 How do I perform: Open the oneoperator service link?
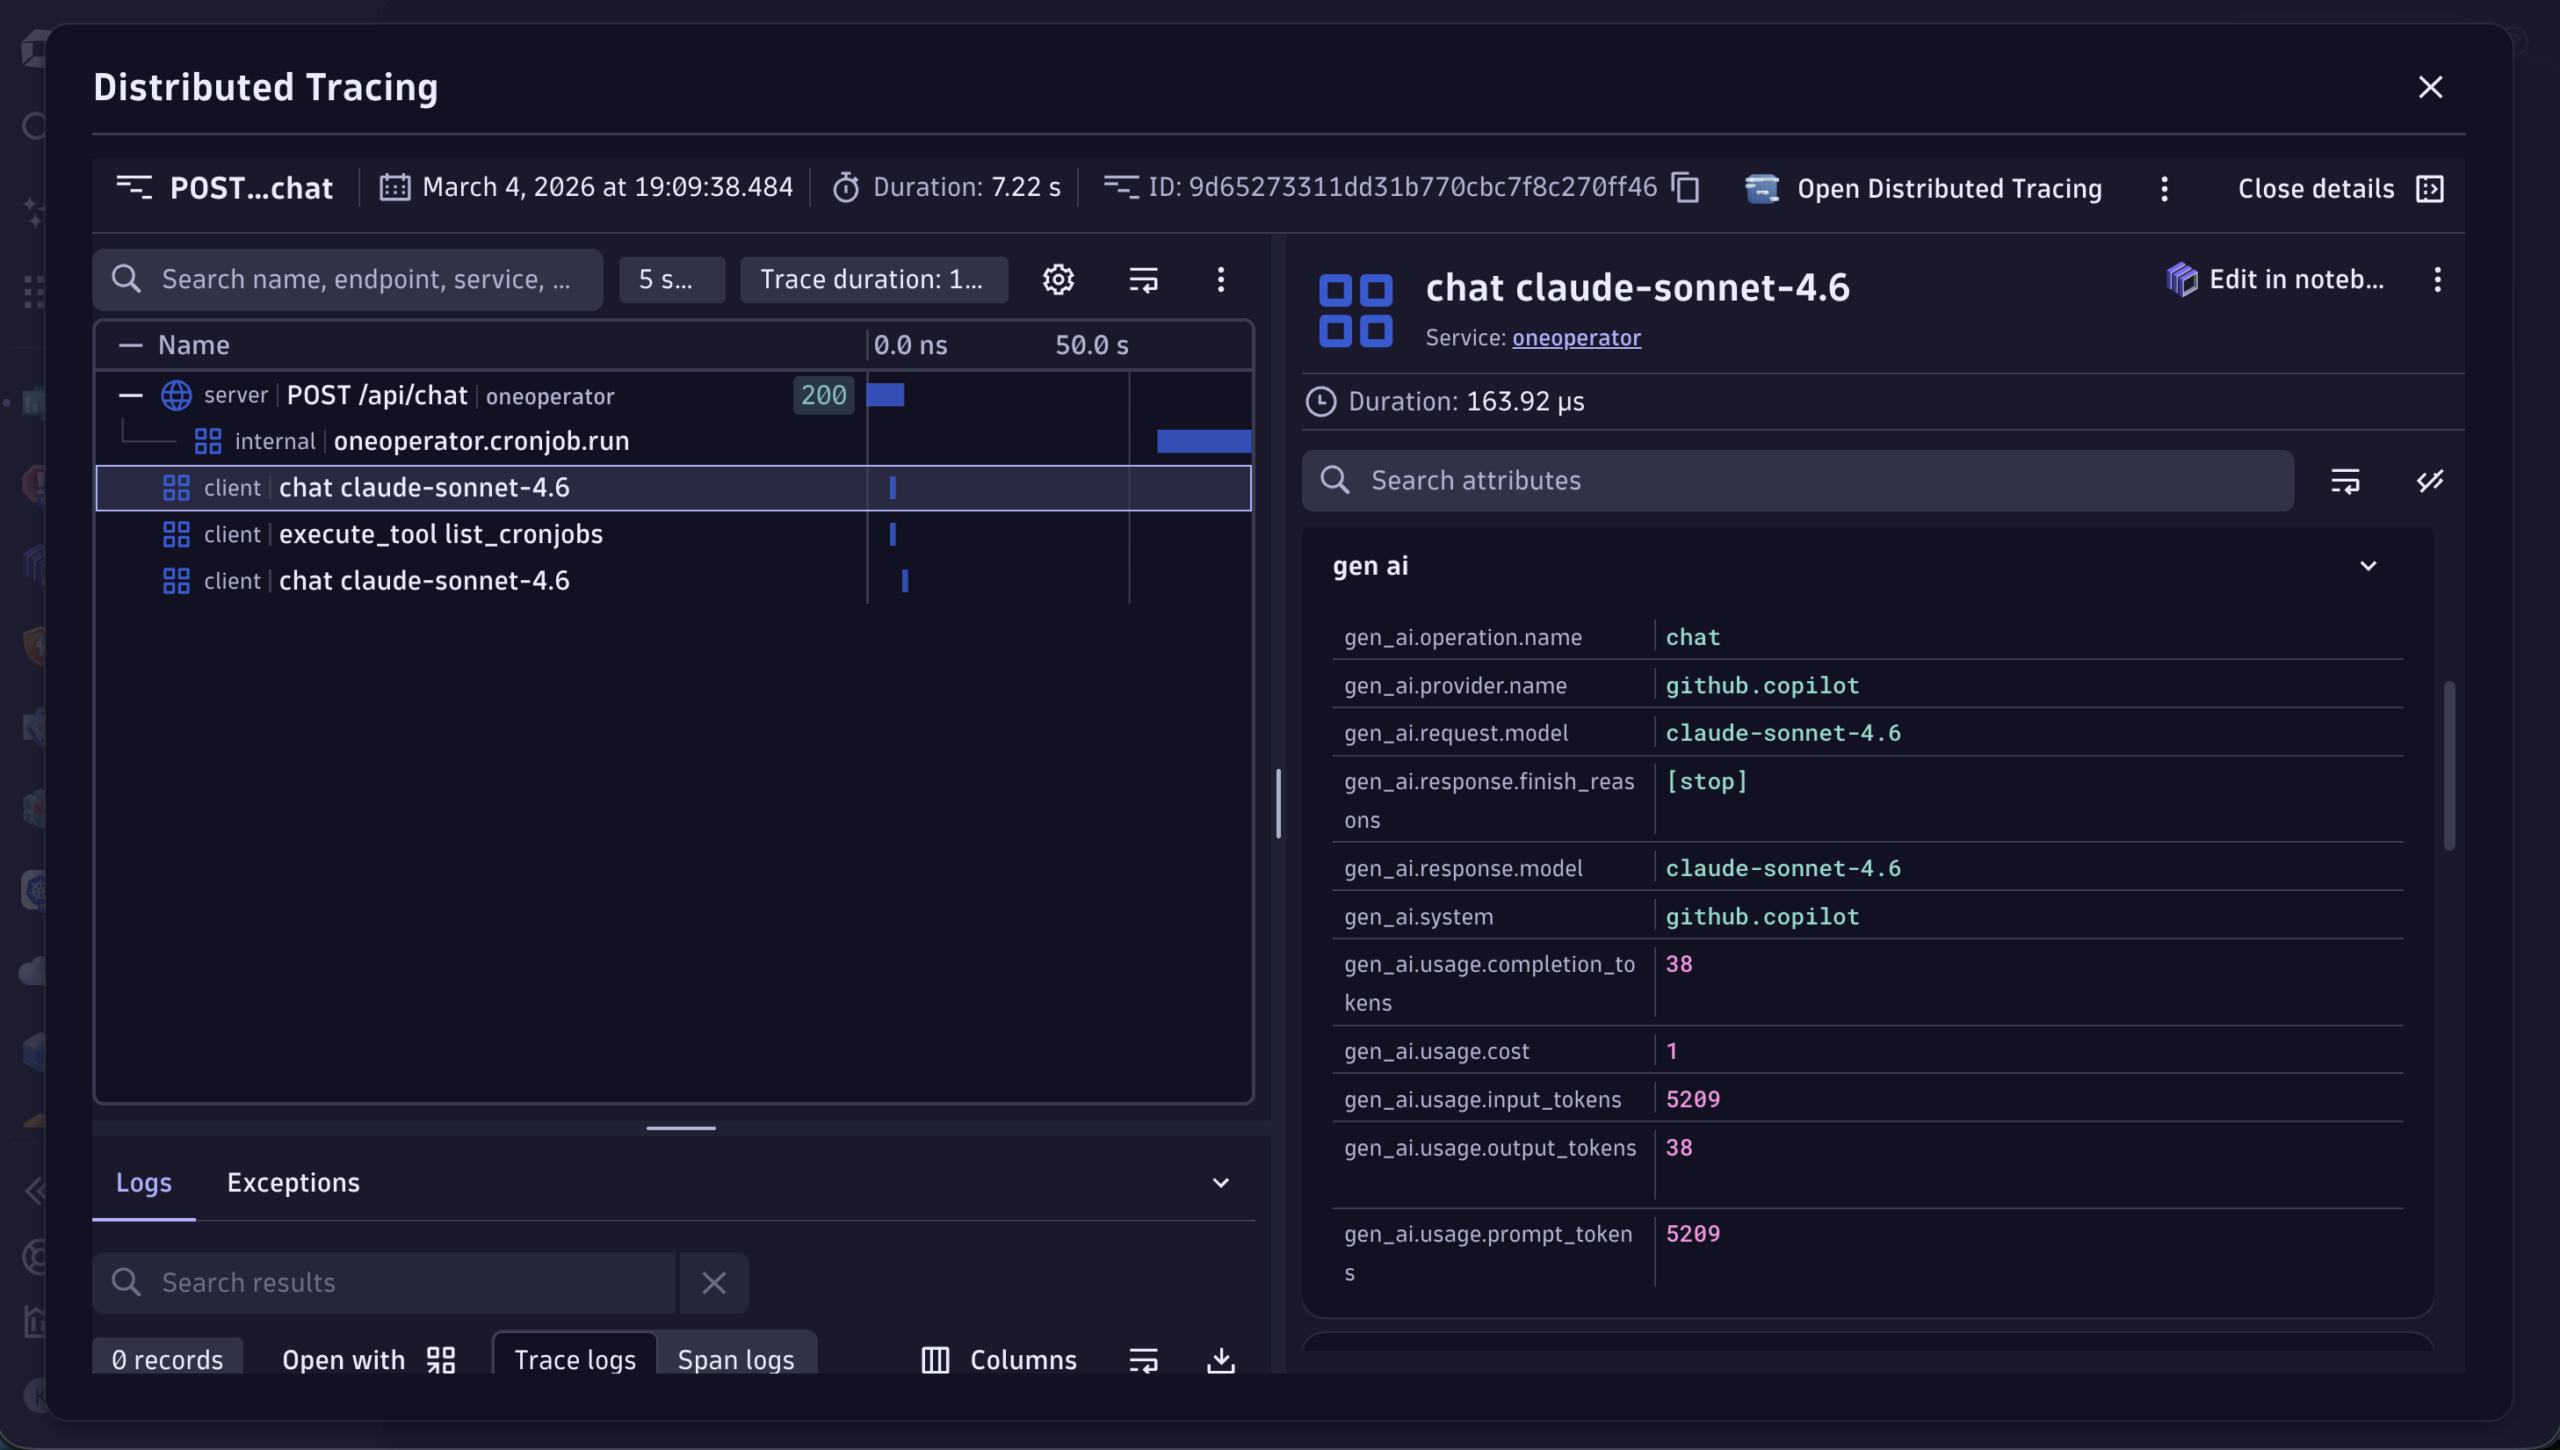tap(1576, 338)
